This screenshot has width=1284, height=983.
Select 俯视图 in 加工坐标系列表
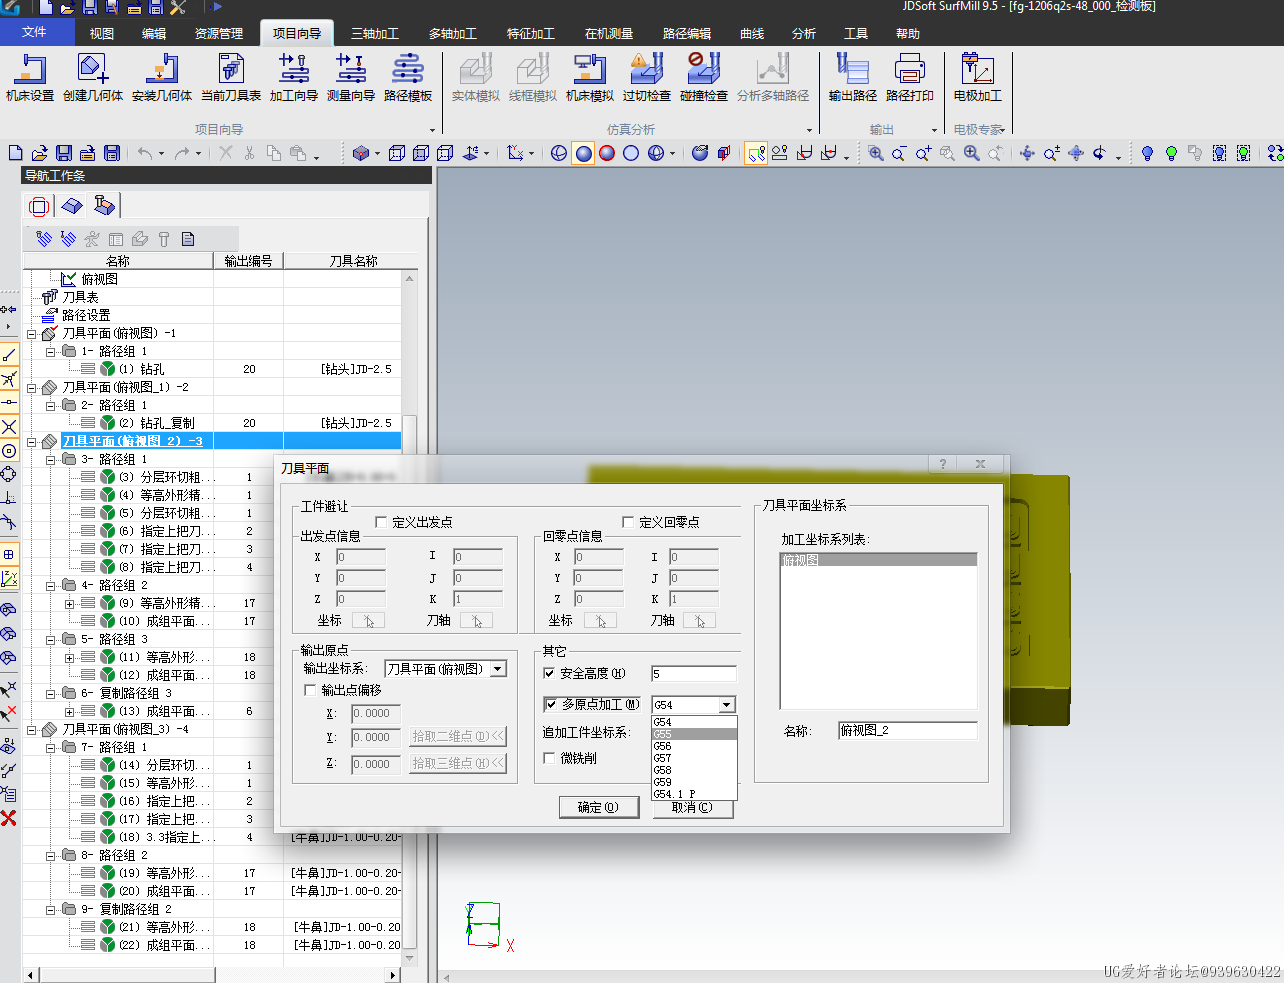(878, 560)
